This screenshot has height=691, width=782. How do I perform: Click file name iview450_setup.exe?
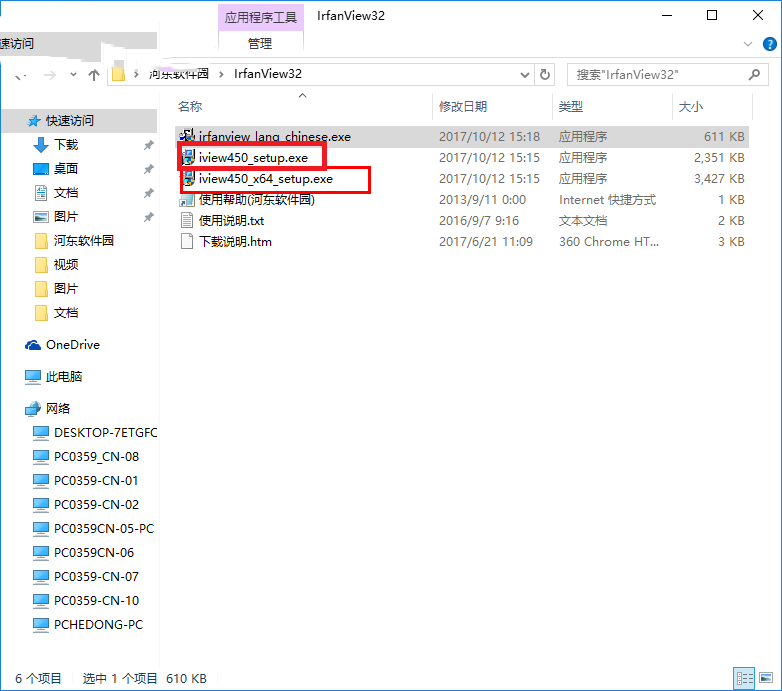coord(253,158)
